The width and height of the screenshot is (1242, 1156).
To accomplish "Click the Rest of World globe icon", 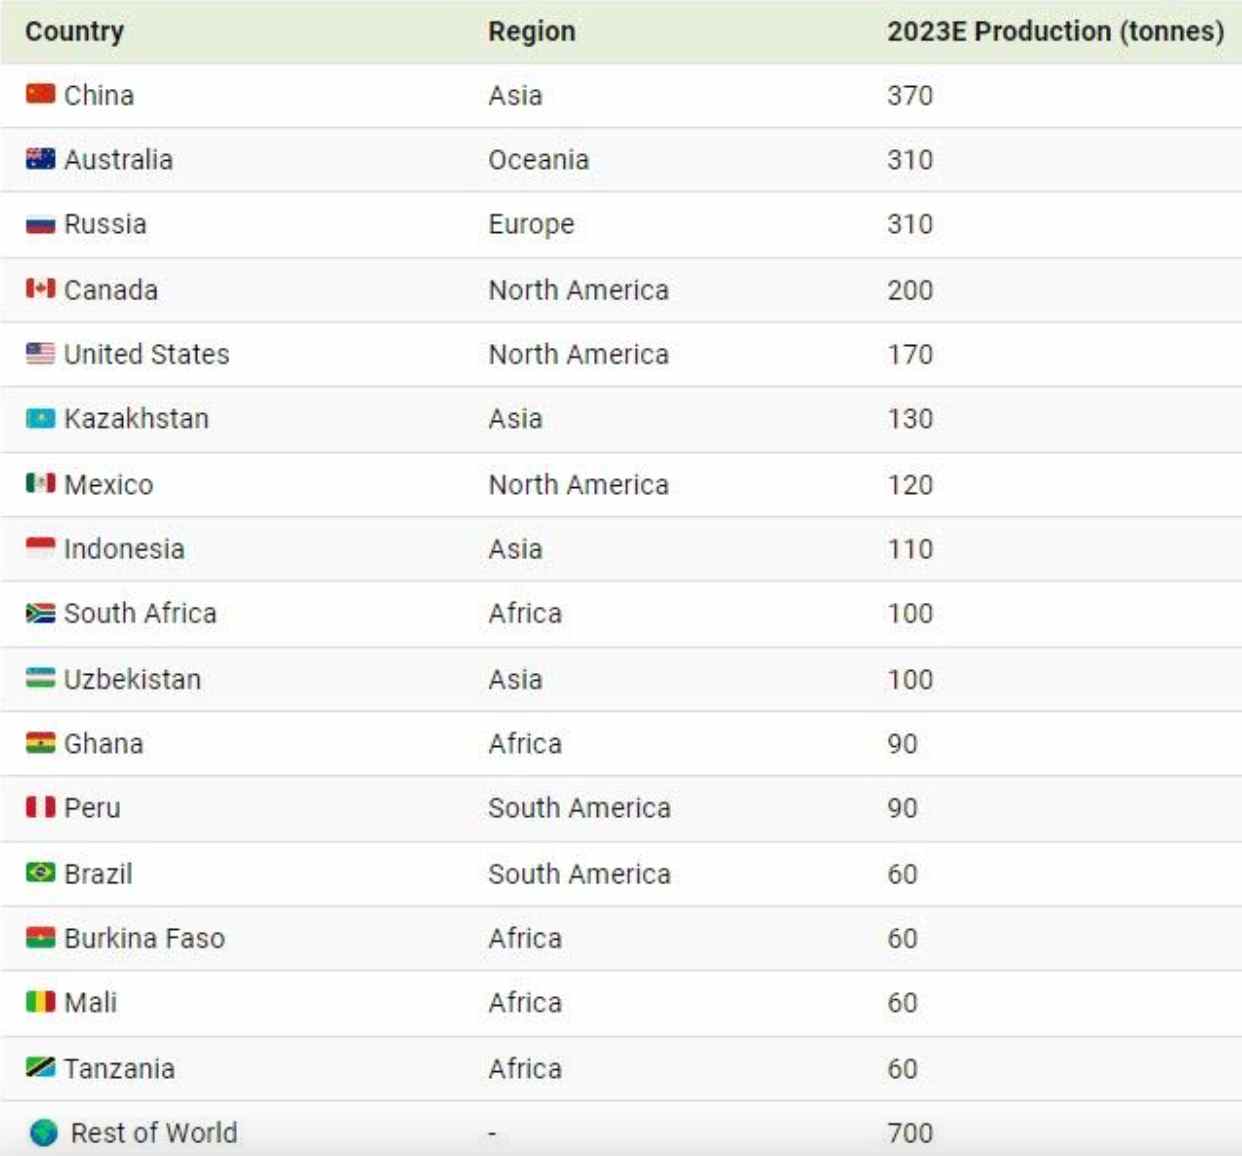I will click(44, 1132).
